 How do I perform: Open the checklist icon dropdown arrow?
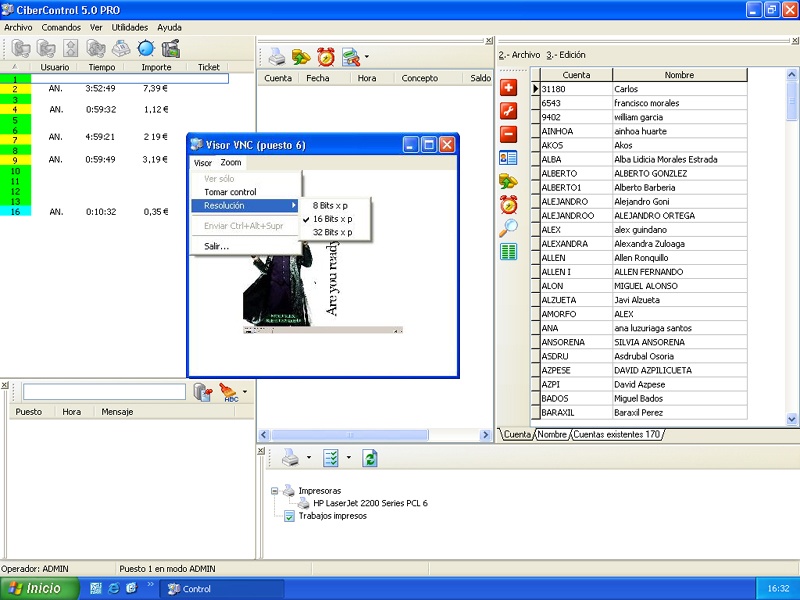(x=348, y=458)
